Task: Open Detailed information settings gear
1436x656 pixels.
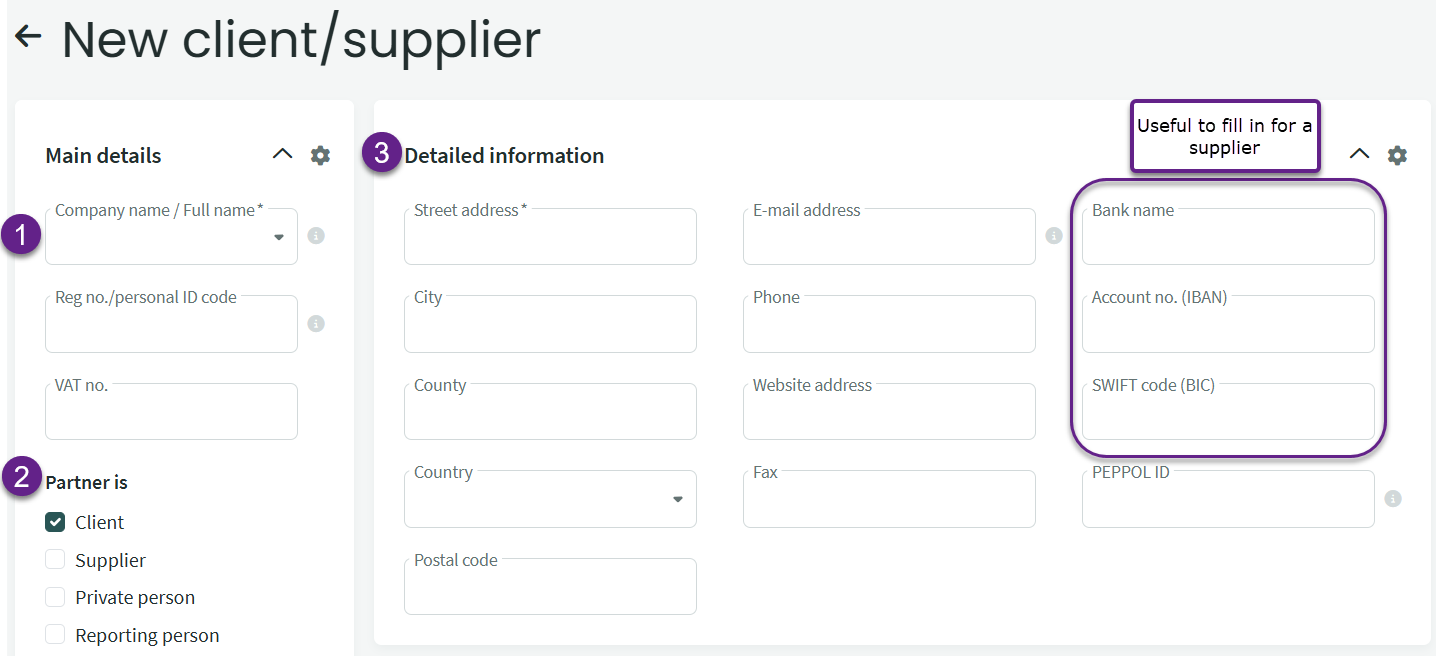Action: click(x=1397, y=155)
